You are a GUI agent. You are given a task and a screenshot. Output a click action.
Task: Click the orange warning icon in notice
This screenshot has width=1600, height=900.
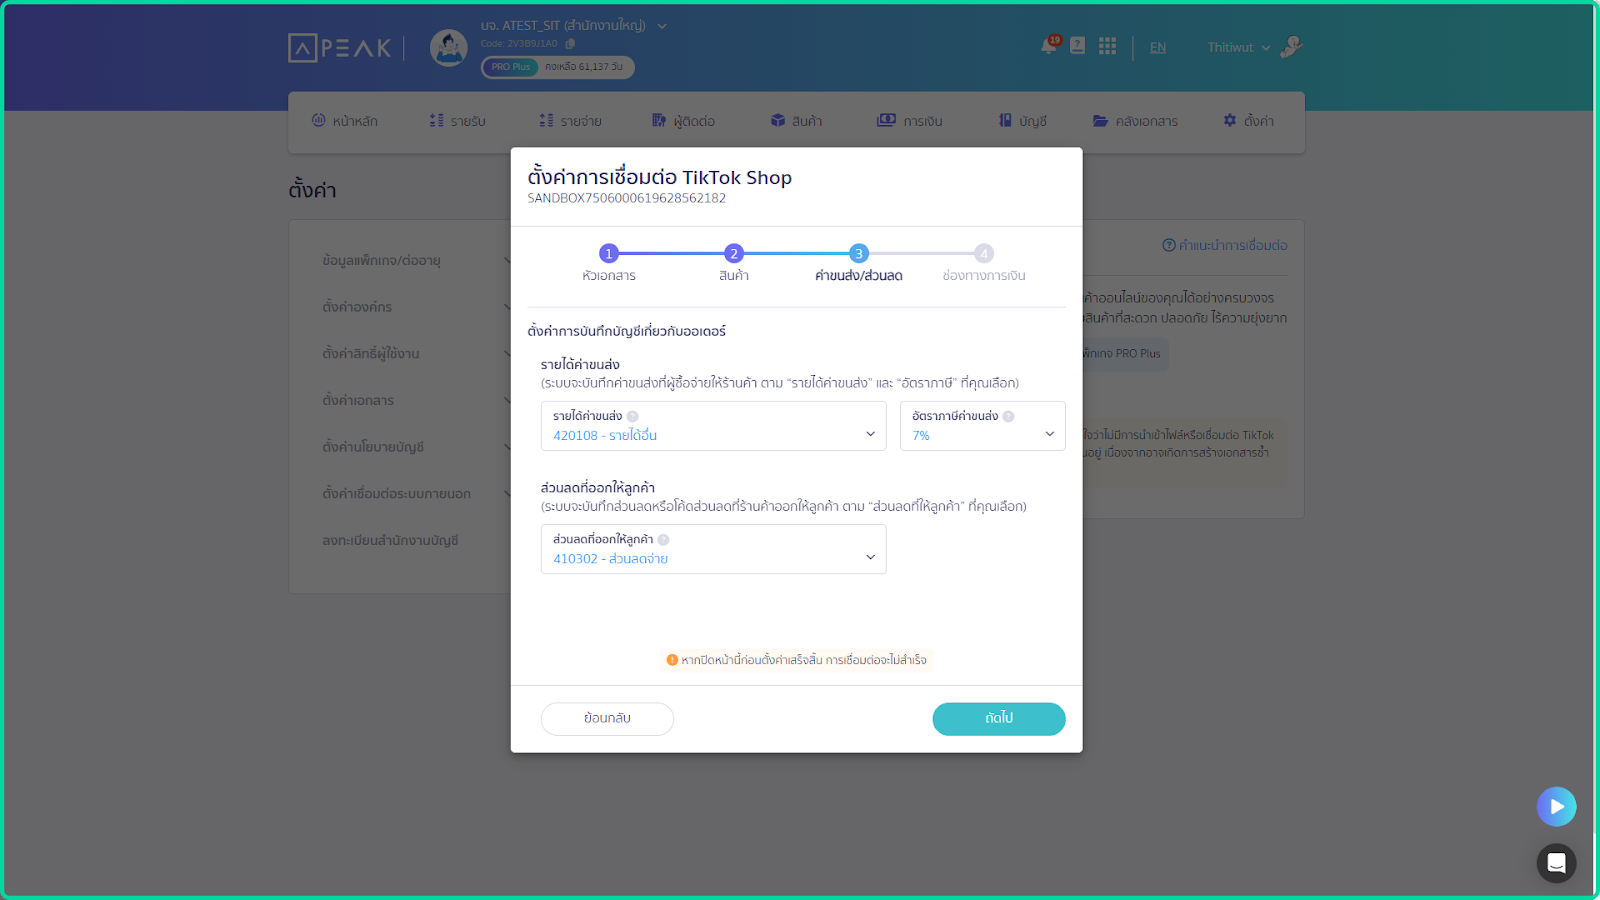coord(672,660)
